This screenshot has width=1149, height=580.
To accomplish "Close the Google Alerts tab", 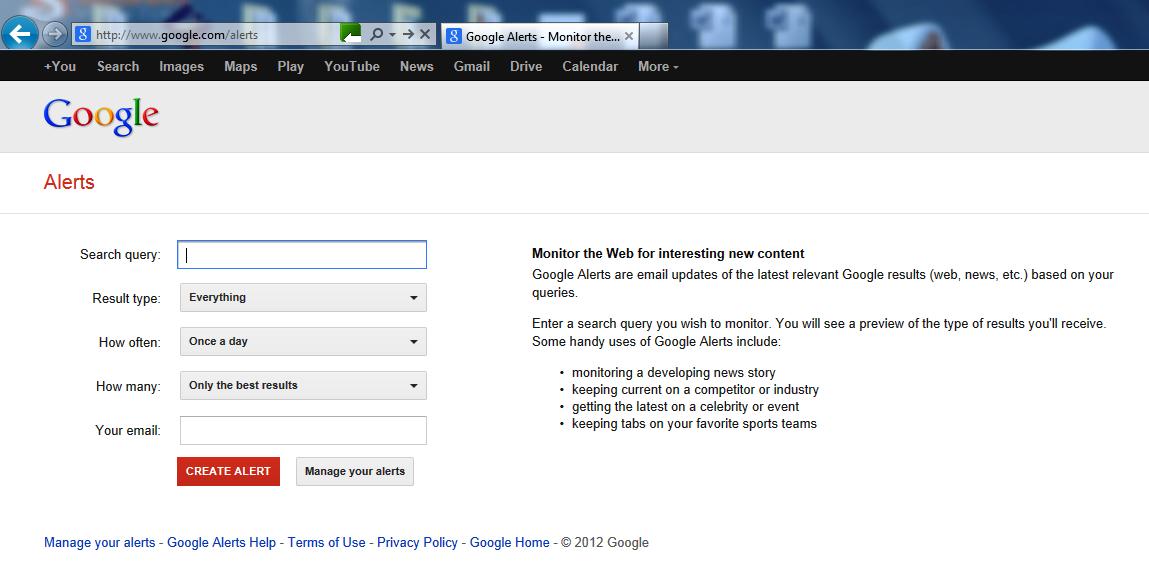I will (629, 36).
